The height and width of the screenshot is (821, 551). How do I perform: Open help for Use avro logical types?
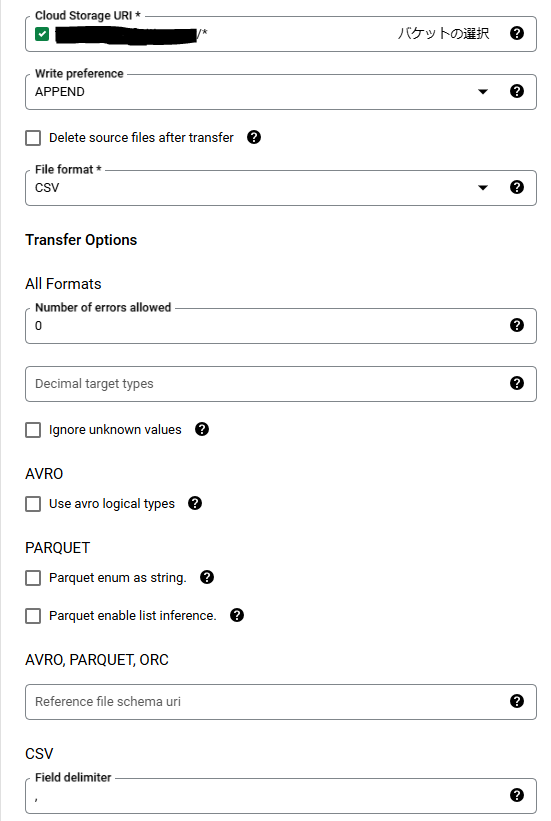195,504
